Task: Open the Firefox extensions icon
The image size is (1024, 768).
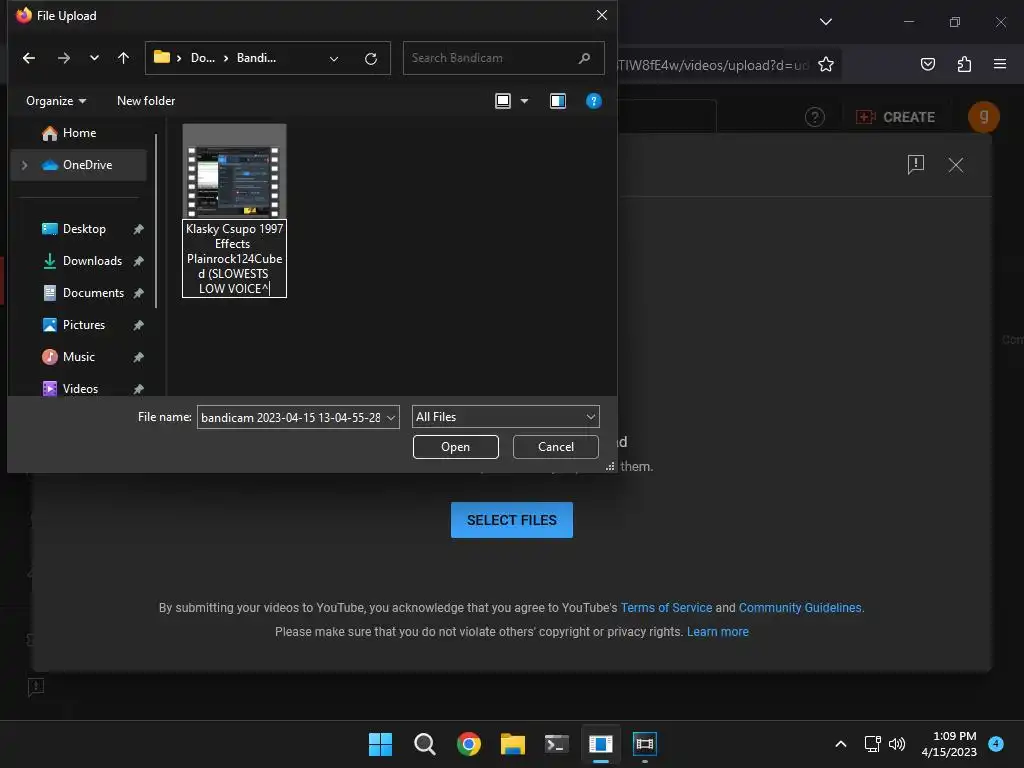Action: [x=964, y=64]
